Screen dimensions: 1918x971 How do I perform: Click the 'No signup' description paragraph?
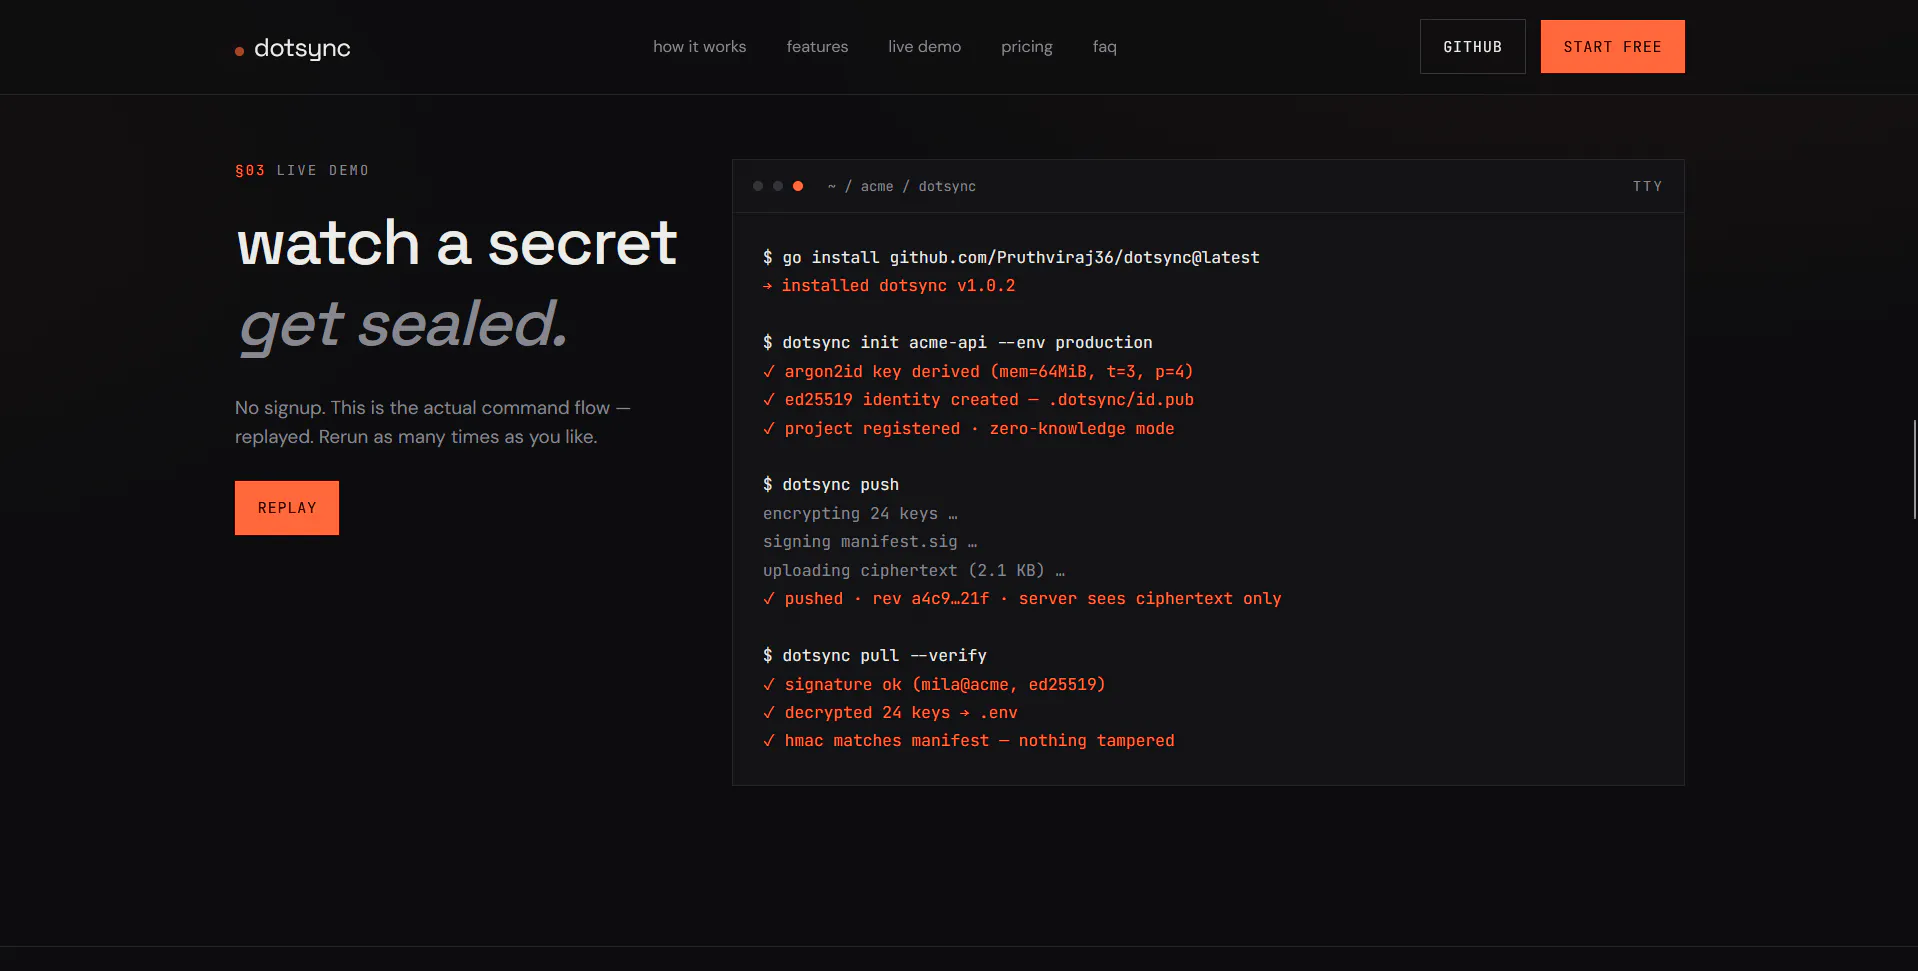[433, 422]
